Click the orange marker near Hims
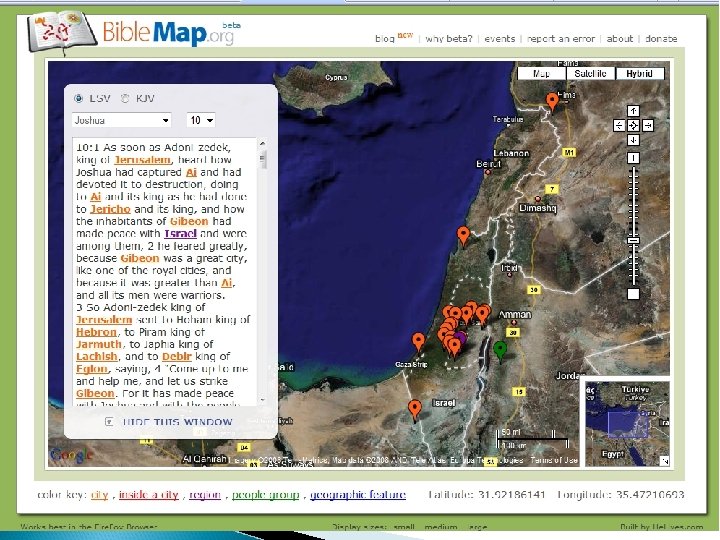Viewport: 720px width, 540px height. 552,101
